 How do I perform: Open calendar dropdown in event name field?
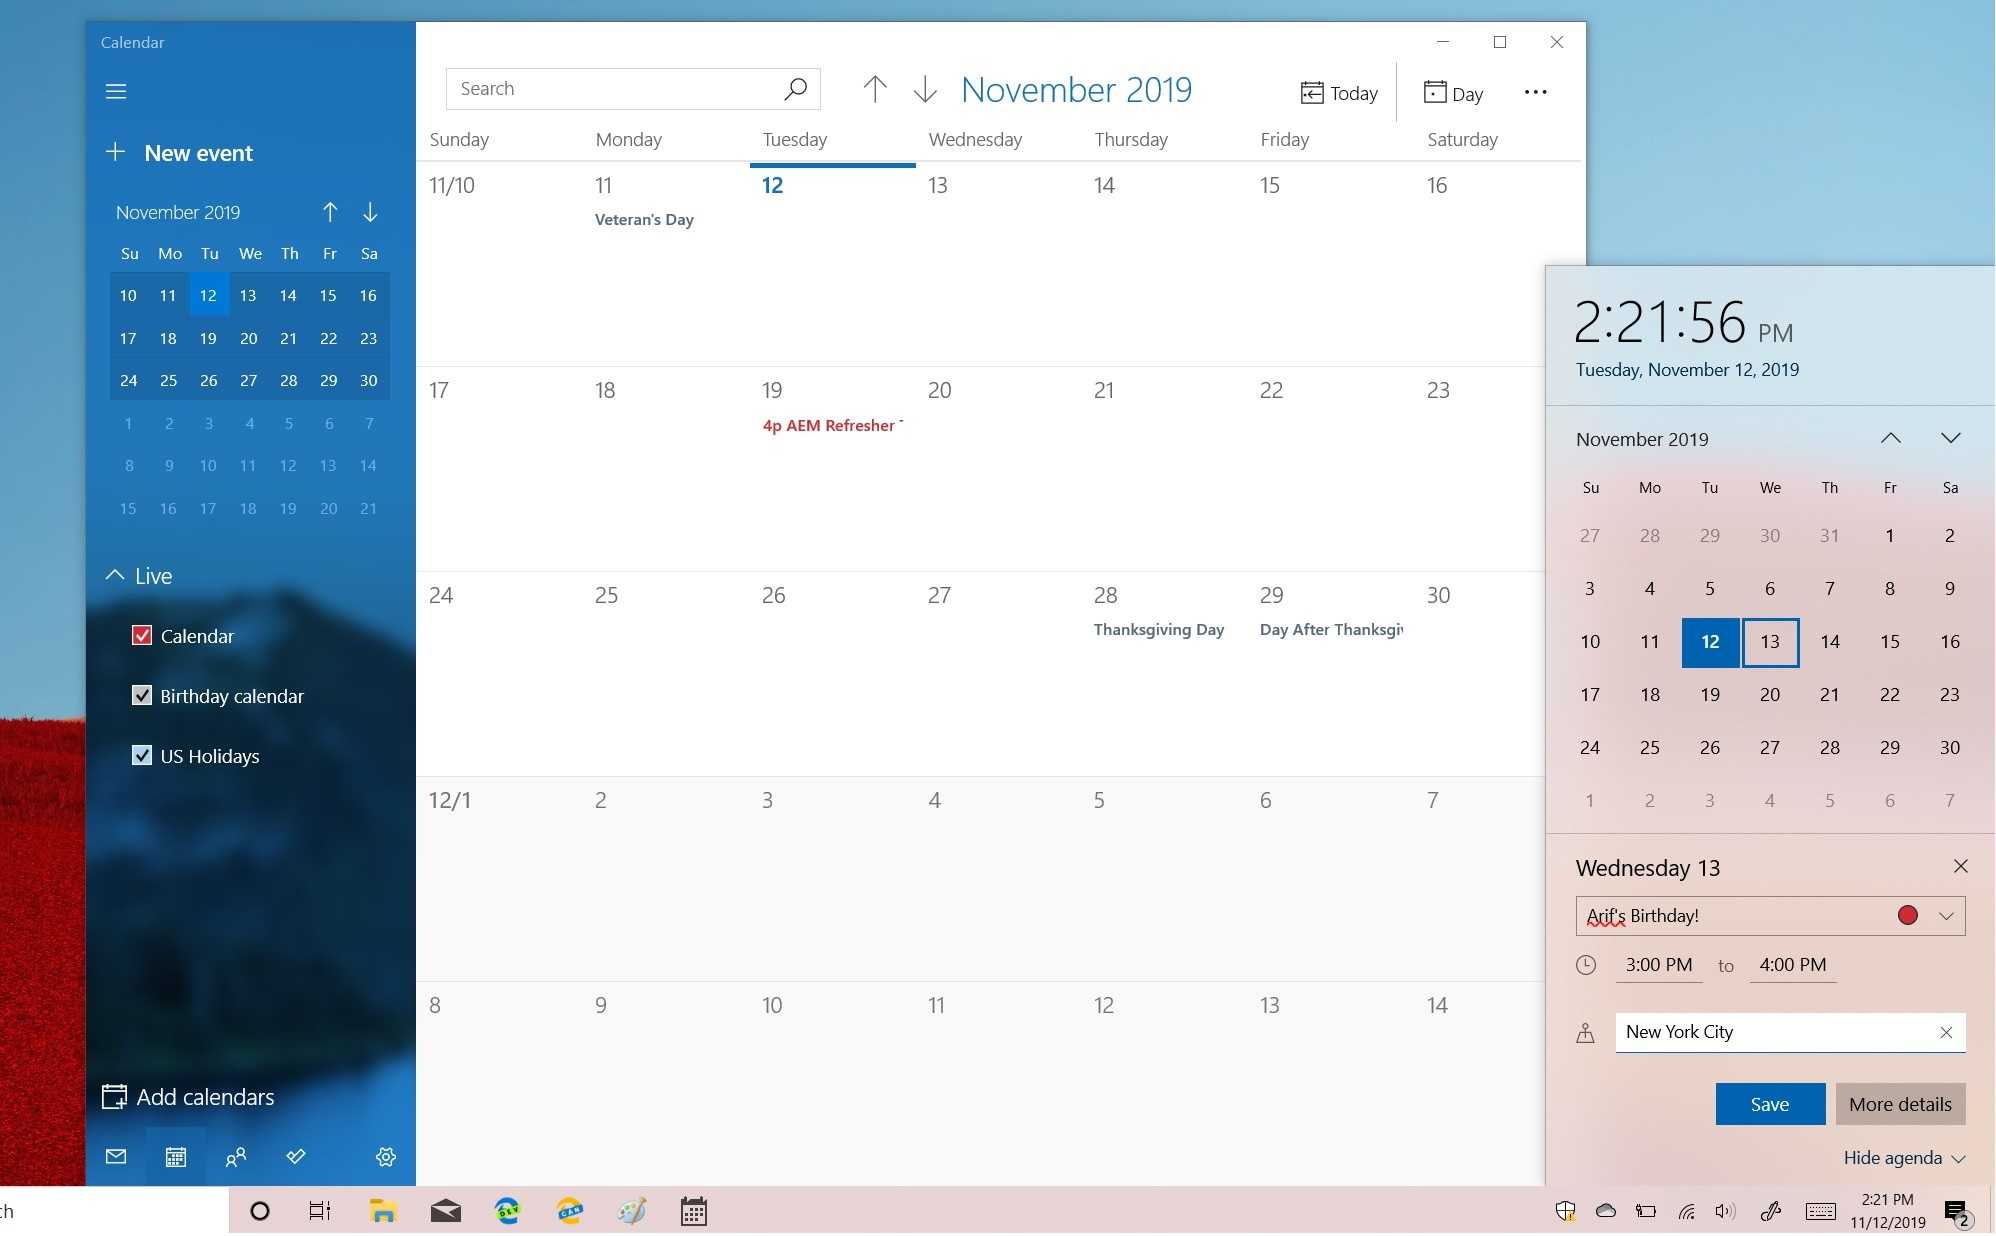pyautogui.click(x=1946, y=916)
